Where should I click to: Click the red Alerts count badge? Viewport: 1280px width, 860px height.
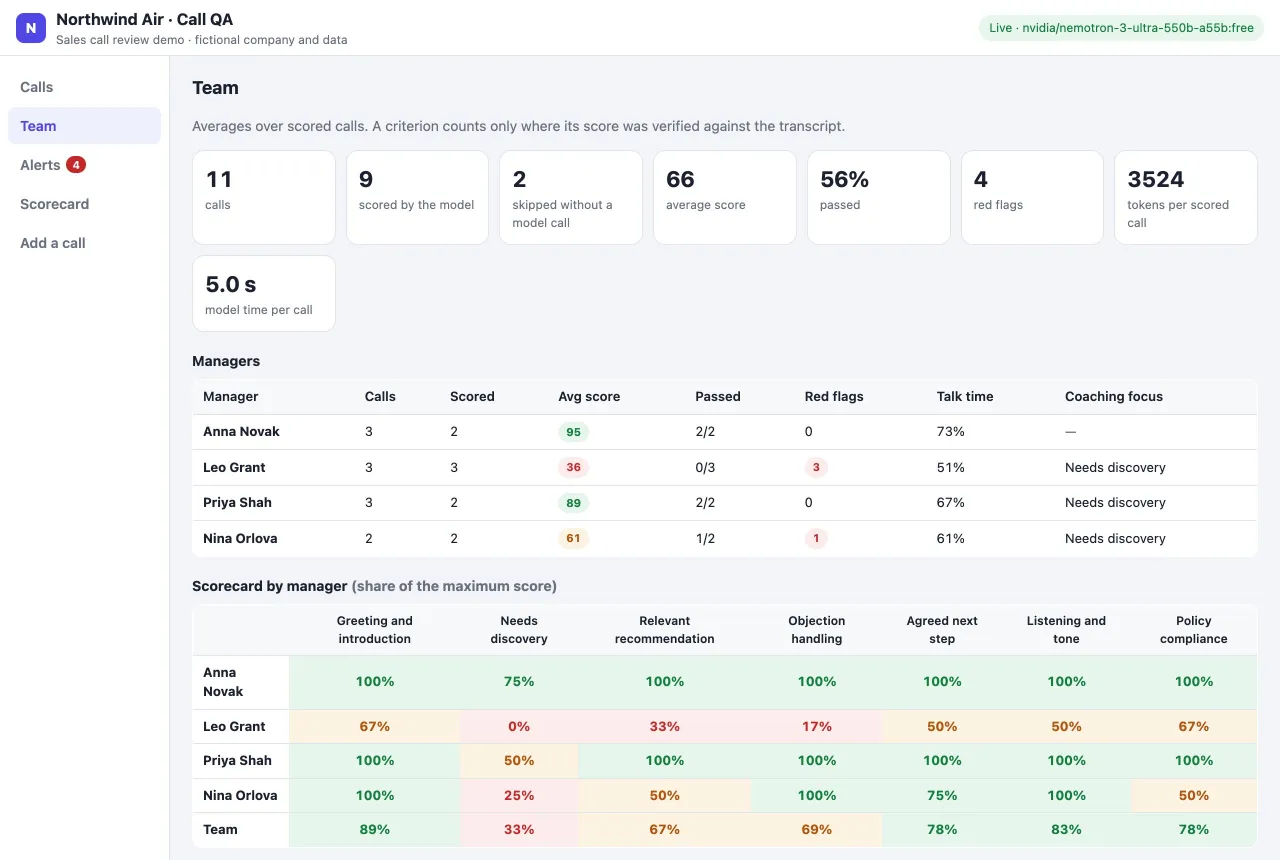[x=76, y=165]
